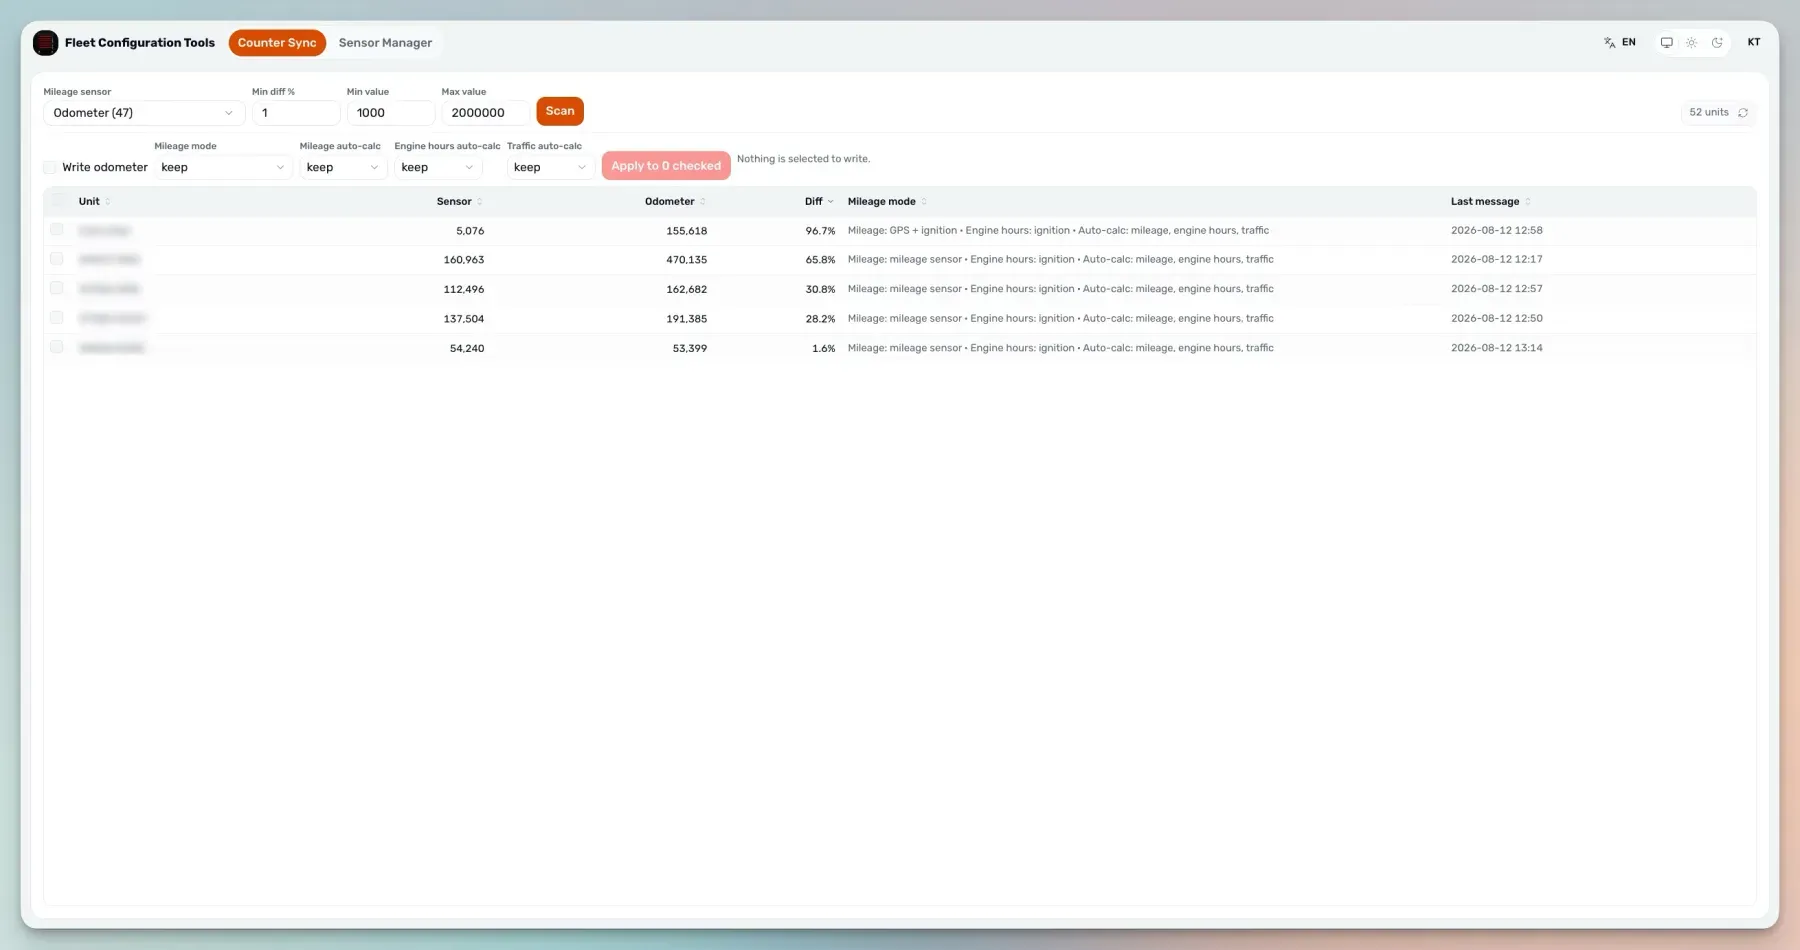Click last message 2026-08-12 12:50

point(1496,318)
